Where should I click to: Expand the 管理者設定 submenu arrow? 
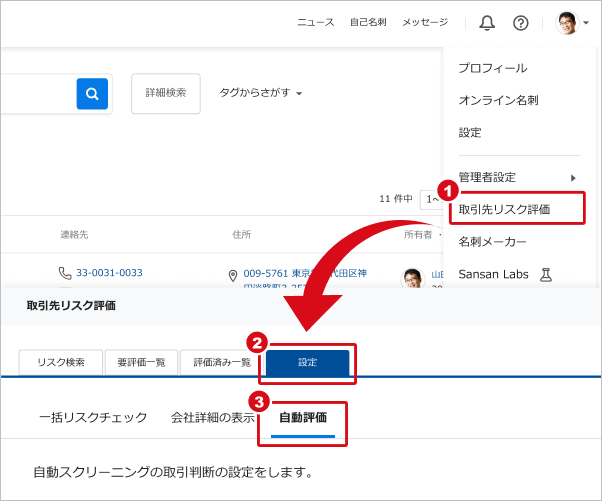(573, 177)
